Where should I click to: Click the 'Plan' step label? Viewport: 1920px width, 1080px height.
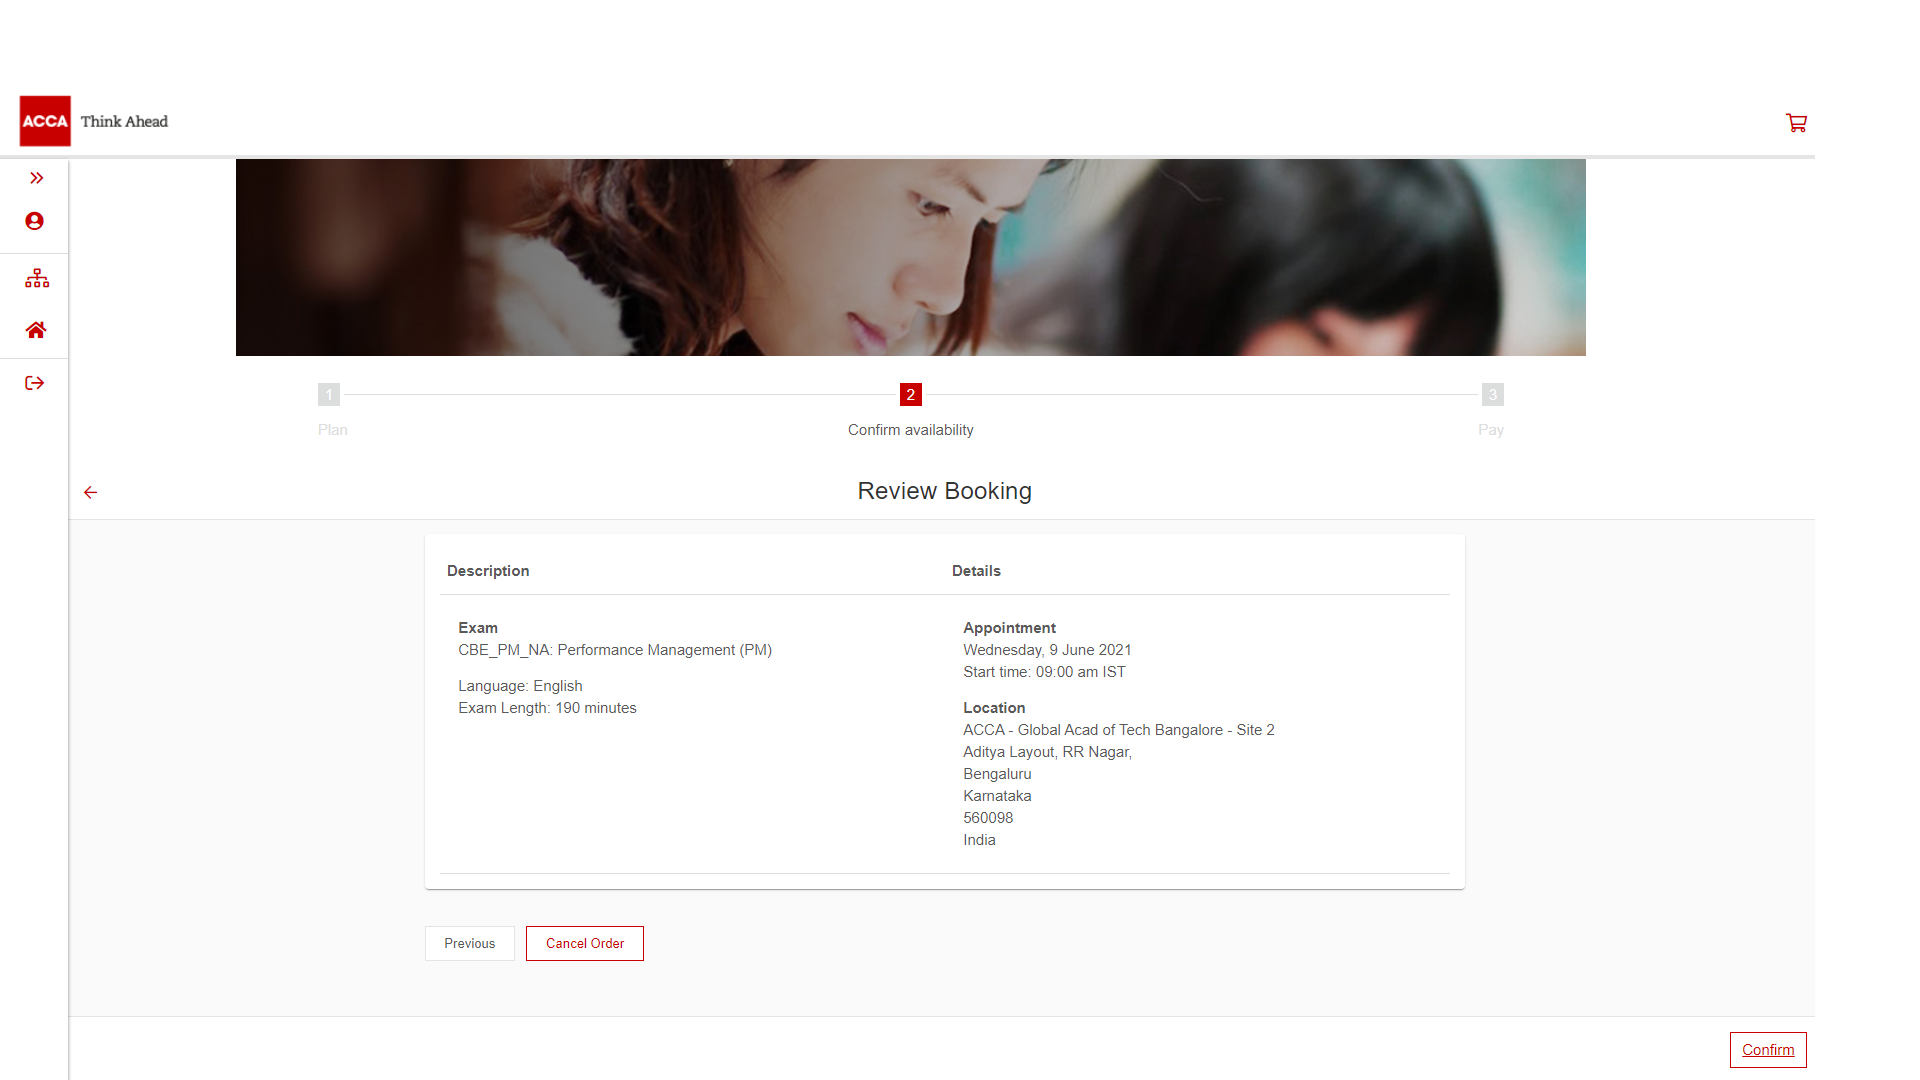click(333, 430)
